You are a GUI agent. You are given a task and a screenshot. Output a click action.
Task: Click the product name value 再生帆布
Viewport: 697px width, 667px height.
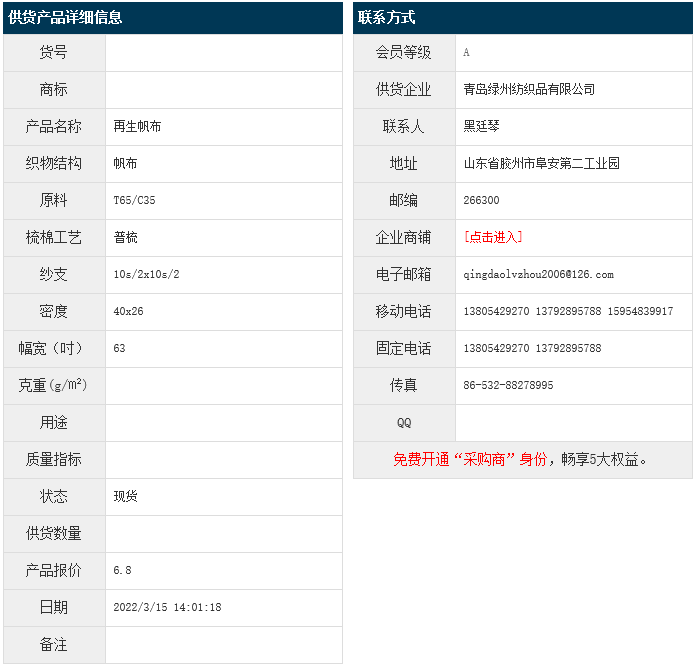coord(138,126)
